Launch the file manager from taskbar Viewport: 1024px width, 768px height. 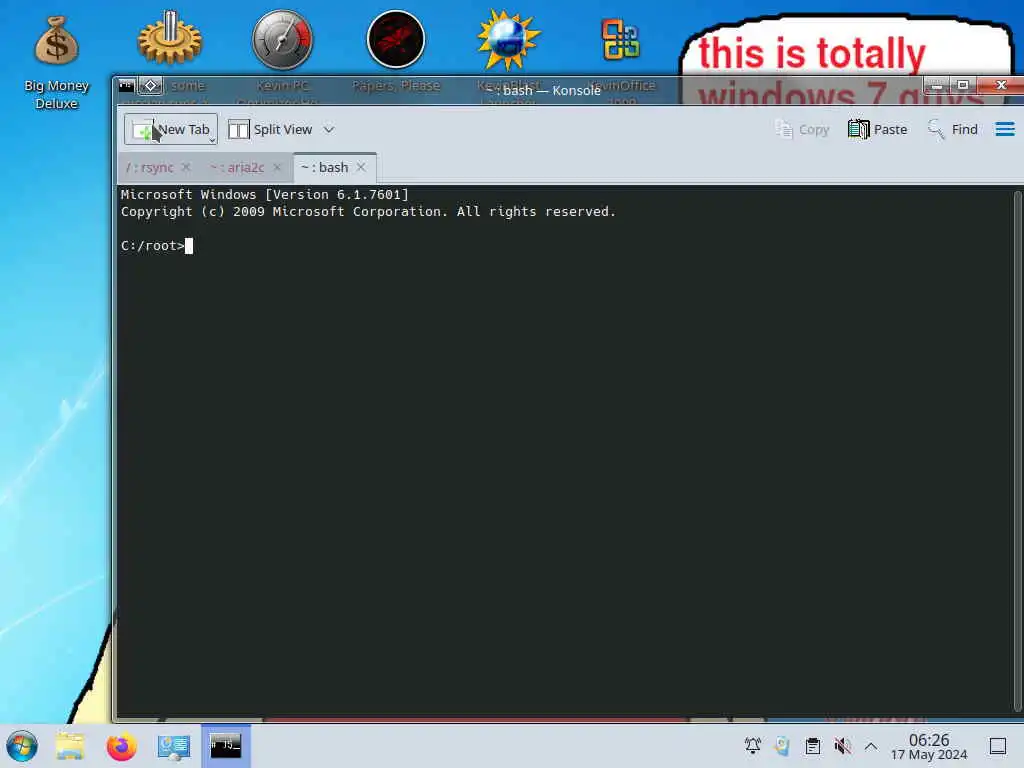point(70,746)
